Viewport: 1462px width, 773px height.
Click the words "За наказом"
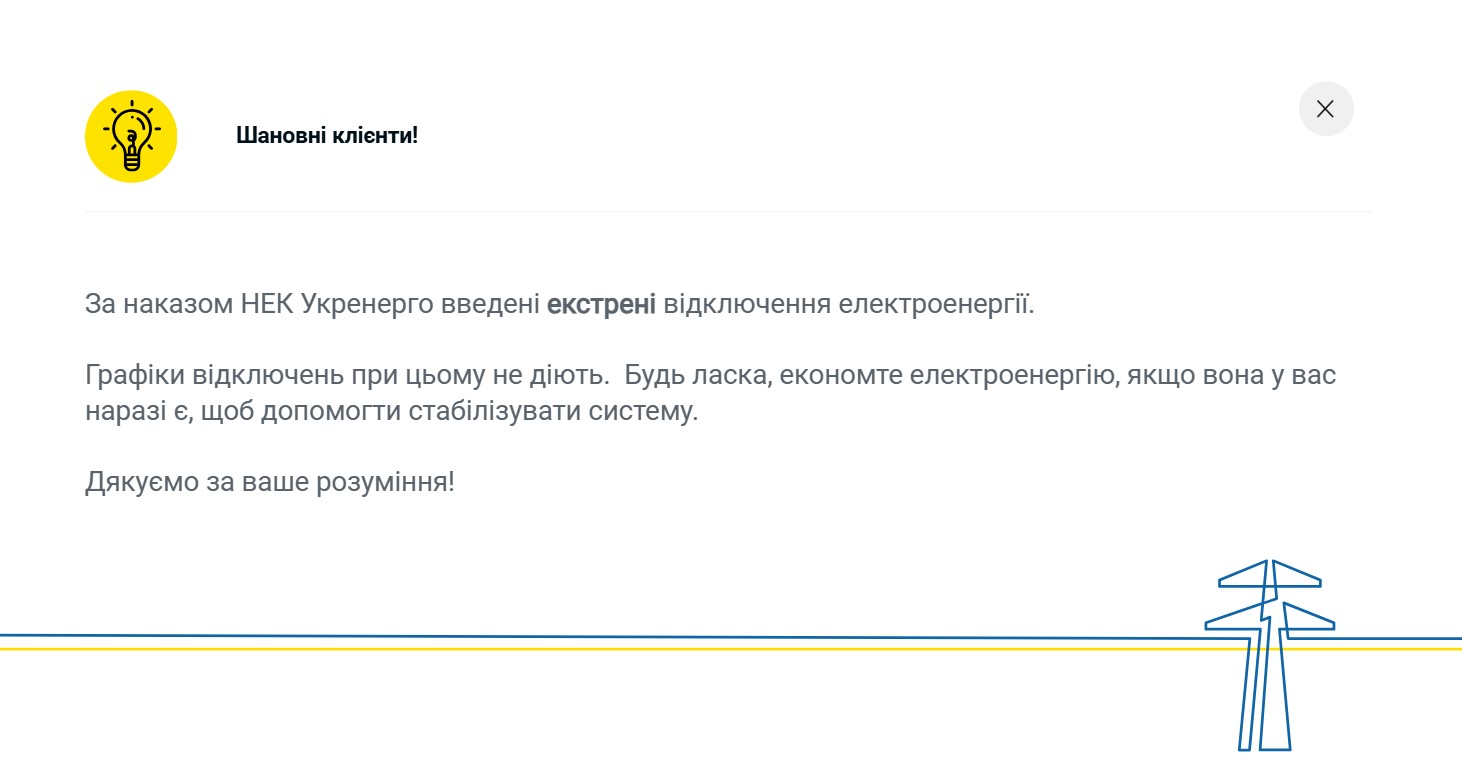[158, 303]
